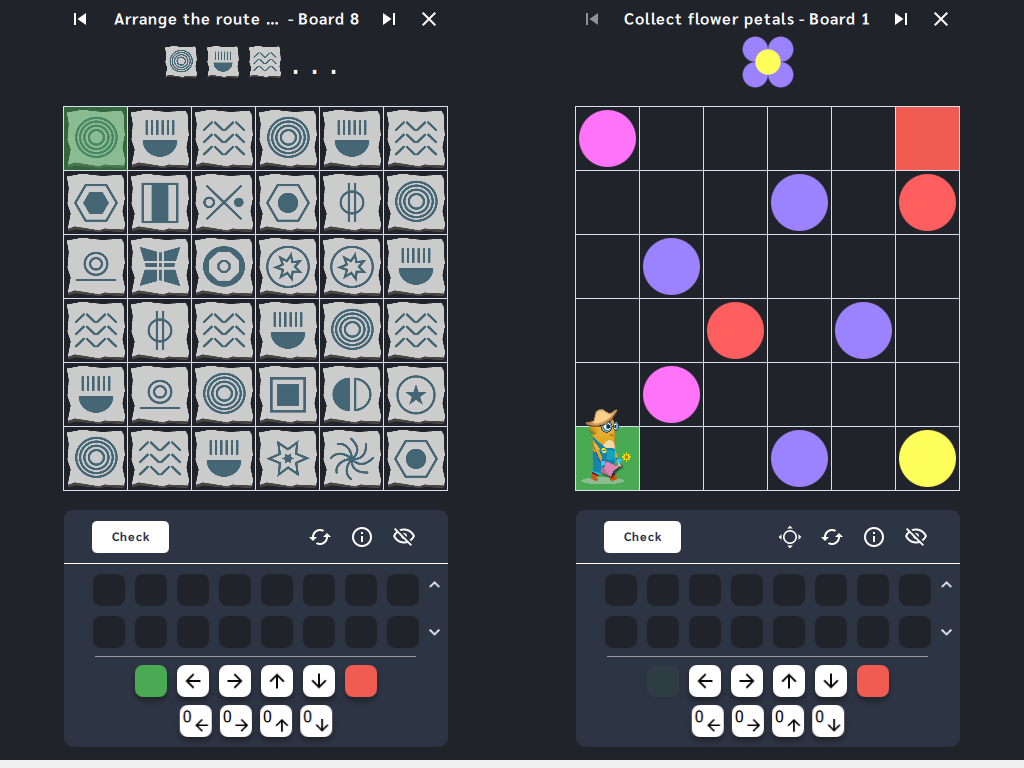
Task: Click the locate-character crosshair icon
Action: coord(790,537)
